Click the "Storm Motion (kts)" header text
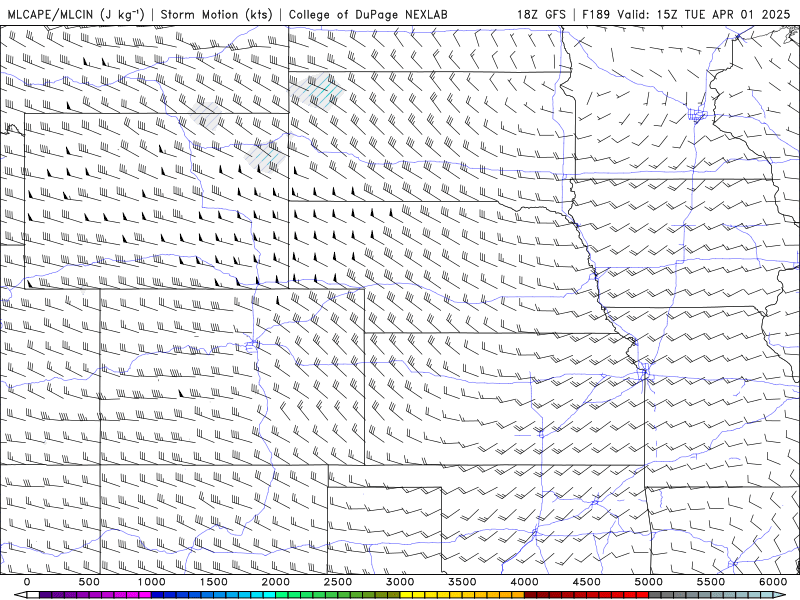 click(216, 14)
